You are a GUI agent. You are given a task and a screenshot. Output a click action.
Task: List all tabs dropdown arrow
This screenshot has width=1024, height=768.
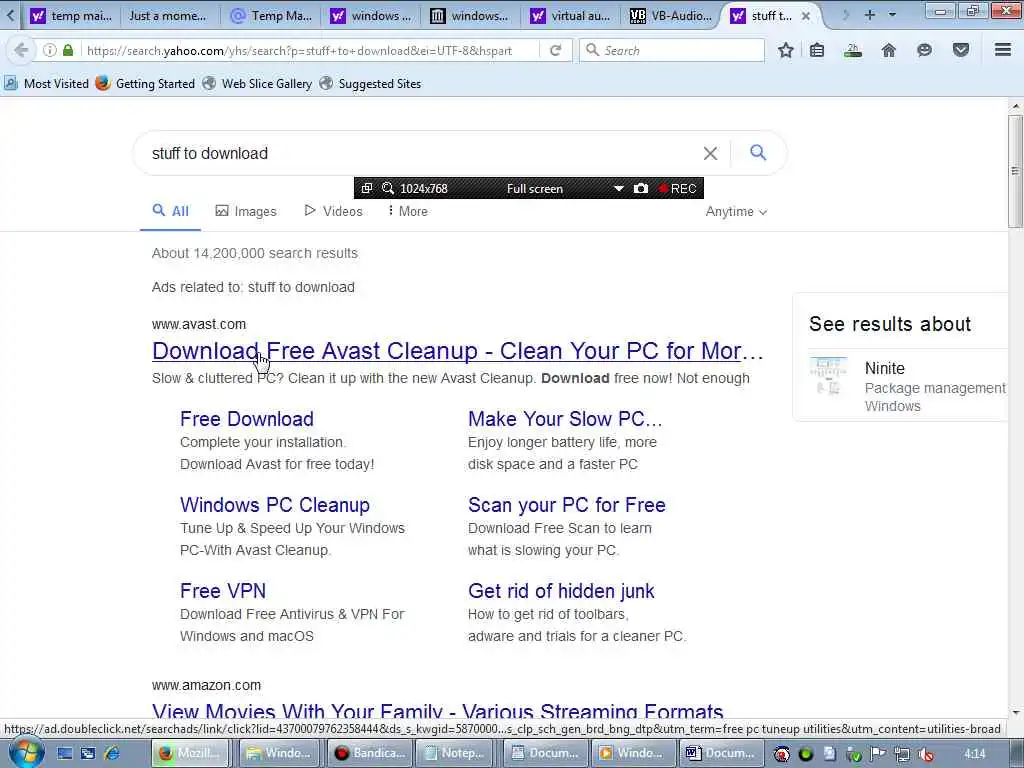coord(892,15)
